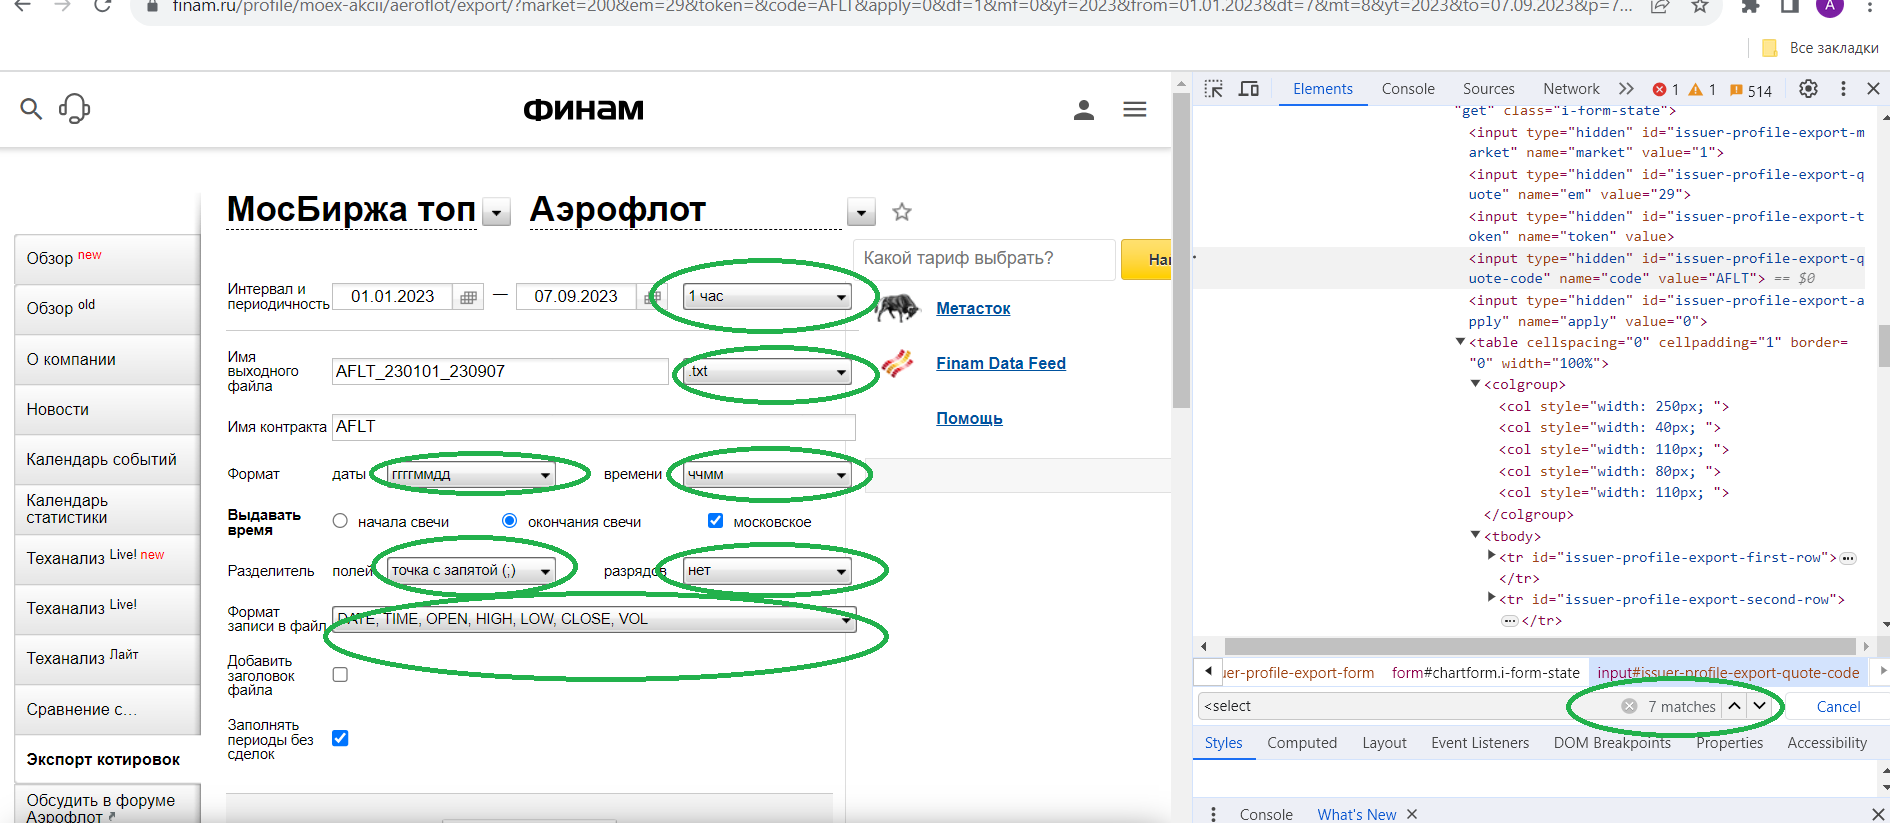Open calendar picker for start date 01.01.2023

coord(468,297)
